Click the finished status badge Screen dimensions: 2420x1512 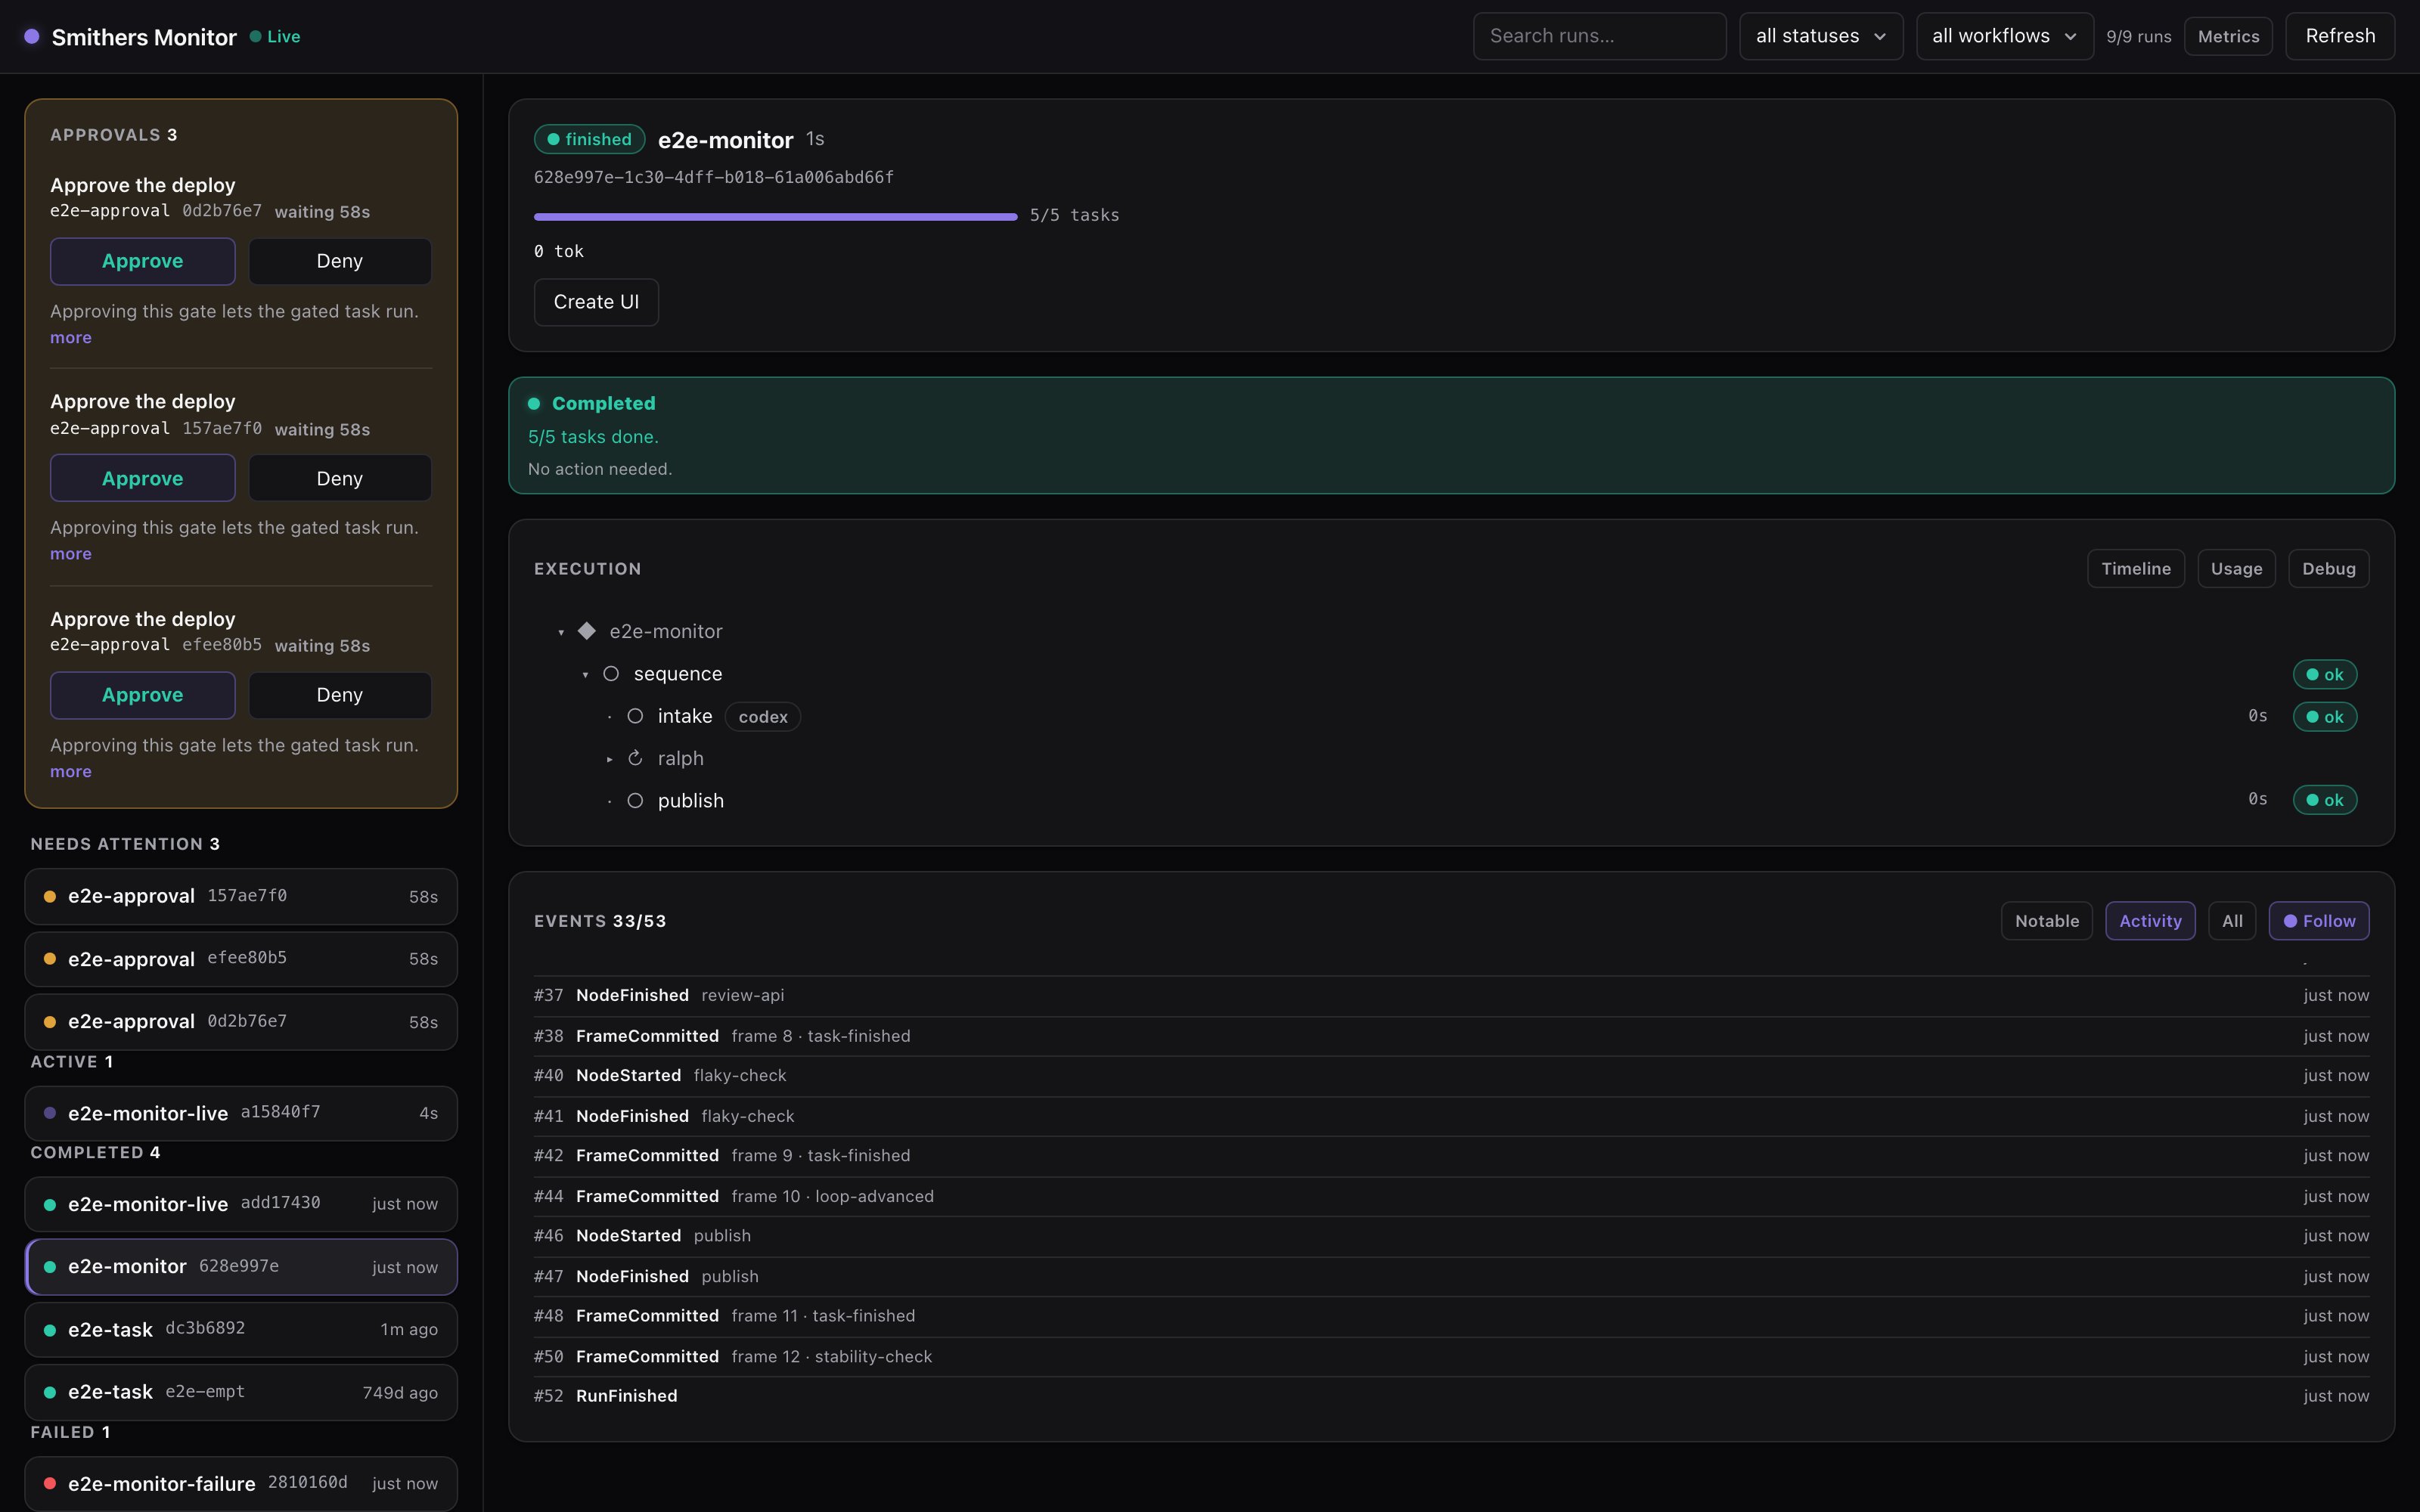(589, 139)
